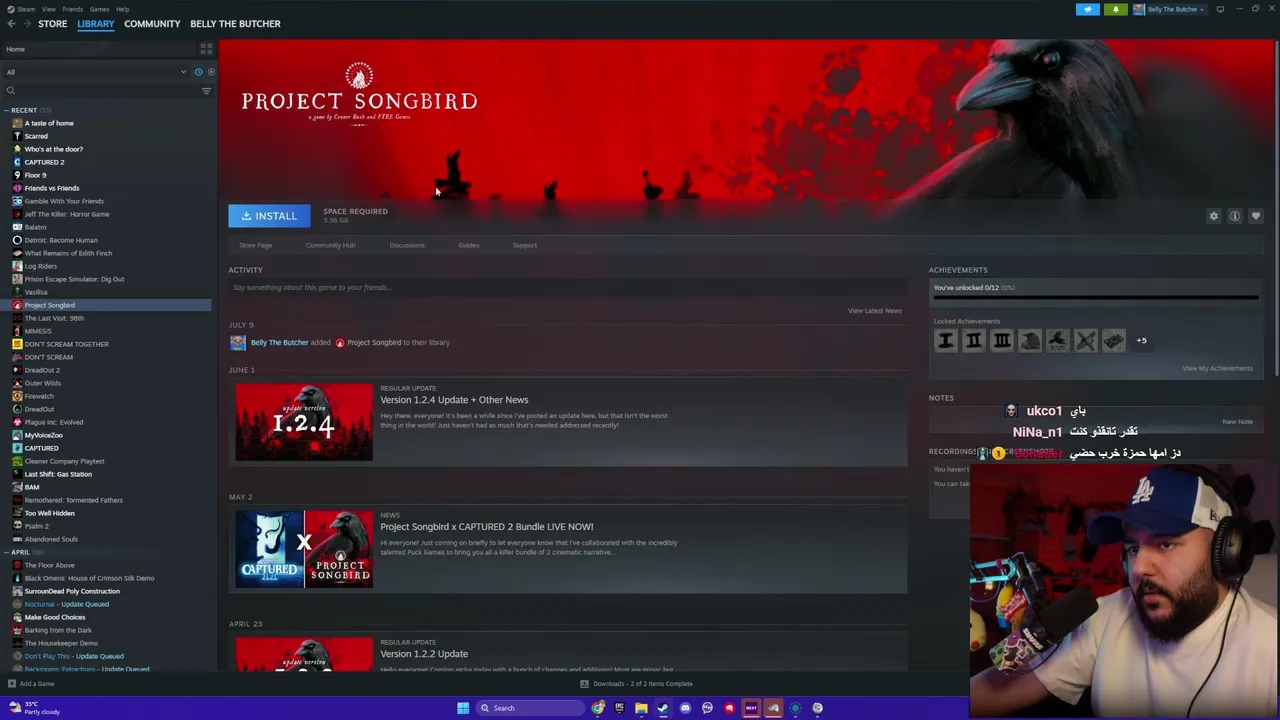Open the Discussions link
The image size is (1280, 720).
point(407,245)
